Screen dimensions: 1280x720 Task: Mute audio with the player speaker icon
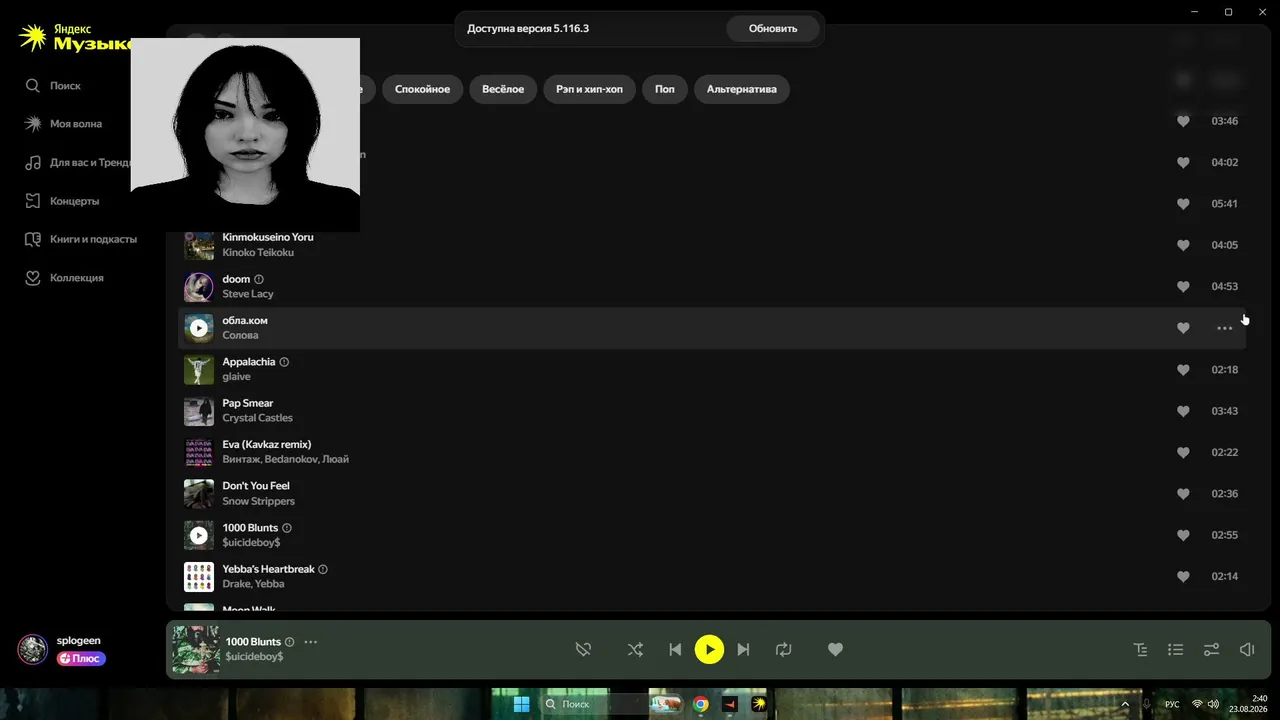point(1247,650)
